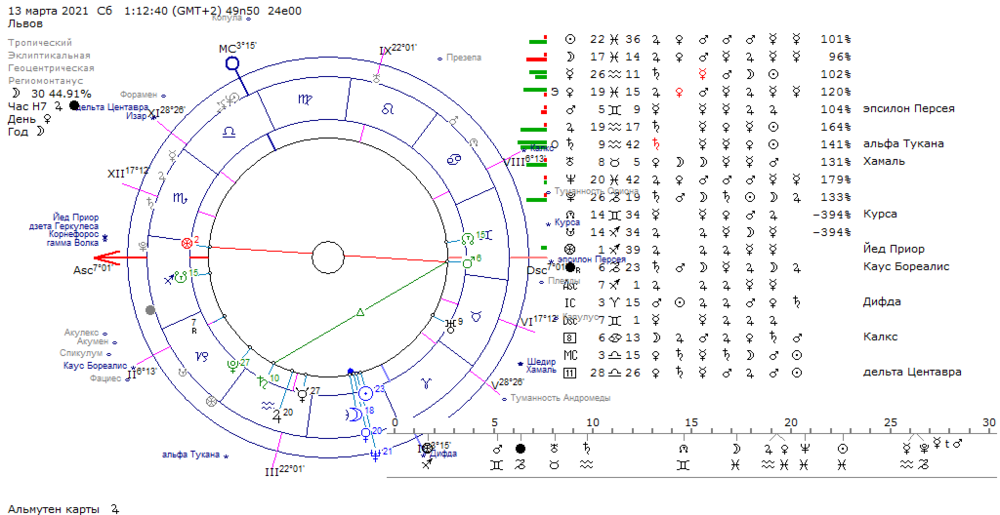The width and height of the screenshot is (1000, 515).
Task: Click the Libra sign glyph in zodiac ring
Action: (228, 131)
